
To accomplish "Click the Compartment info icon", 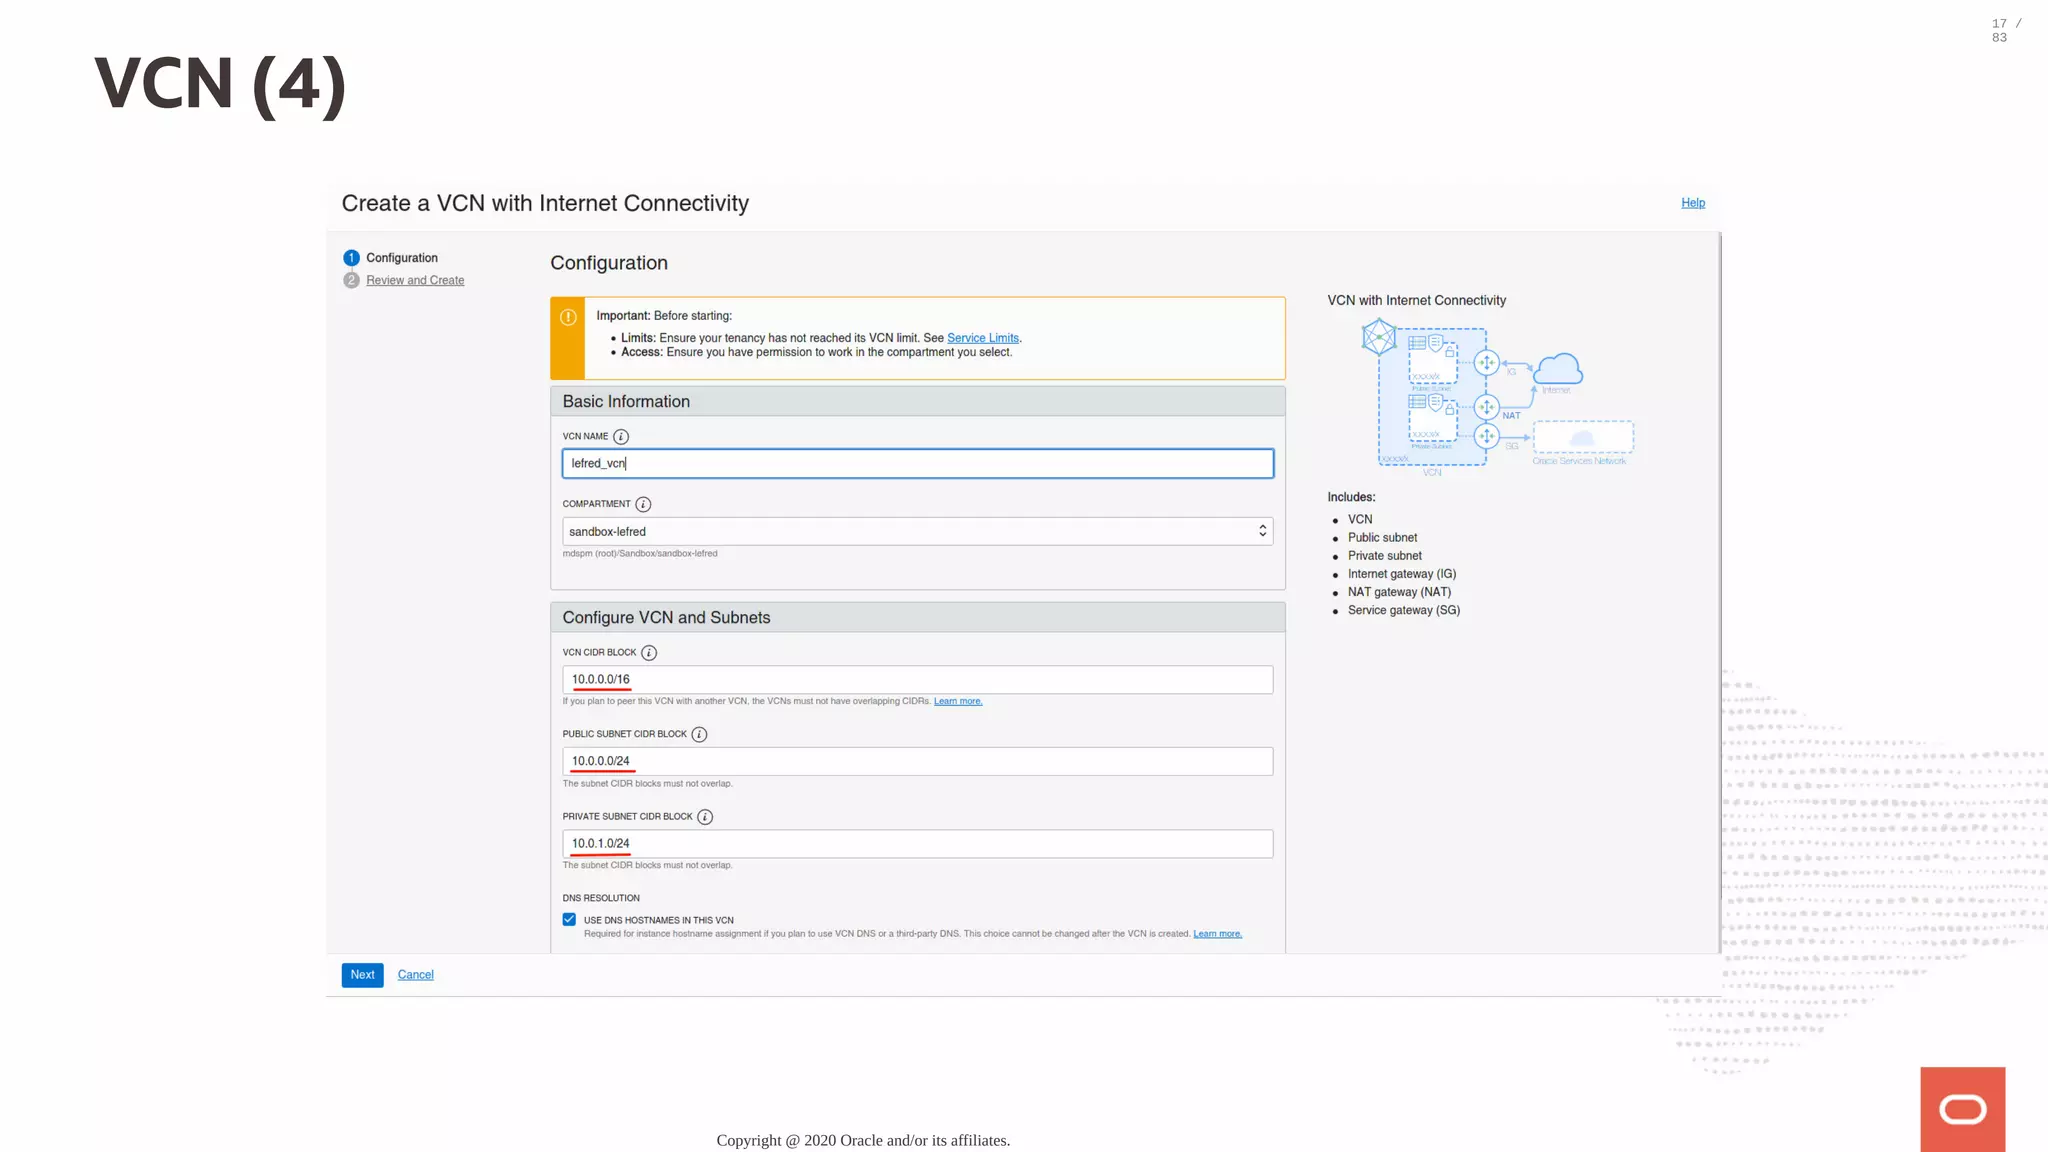I will 643,505.
